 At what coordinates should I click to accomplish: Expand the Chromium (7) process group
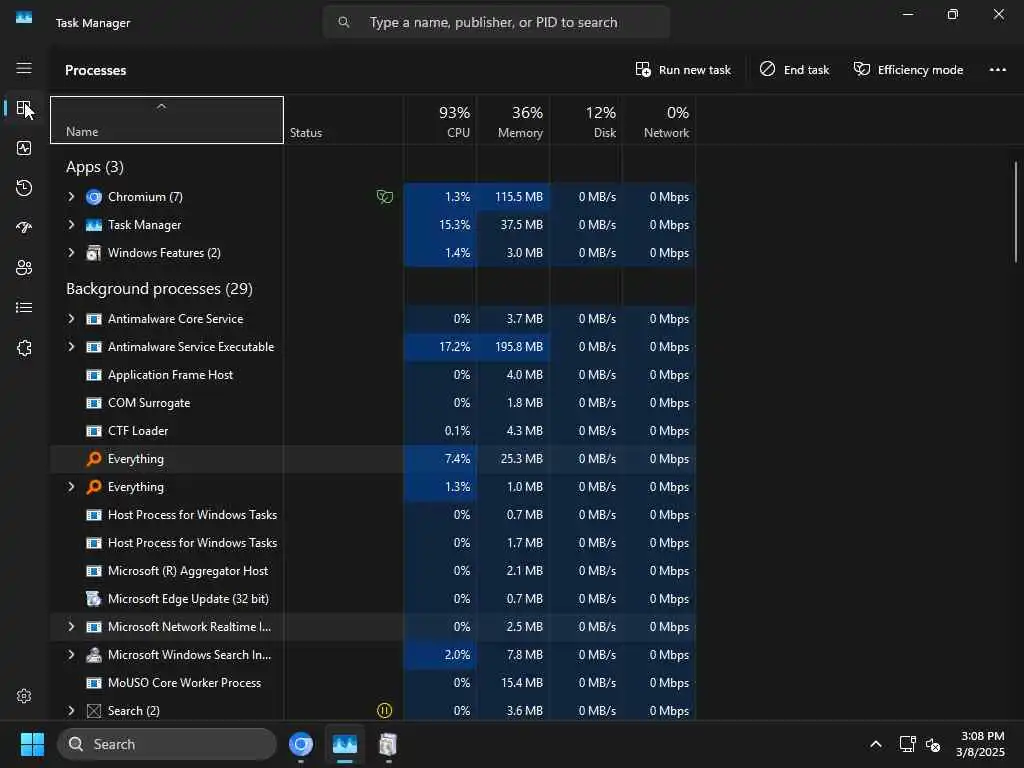tap(71, 197)
